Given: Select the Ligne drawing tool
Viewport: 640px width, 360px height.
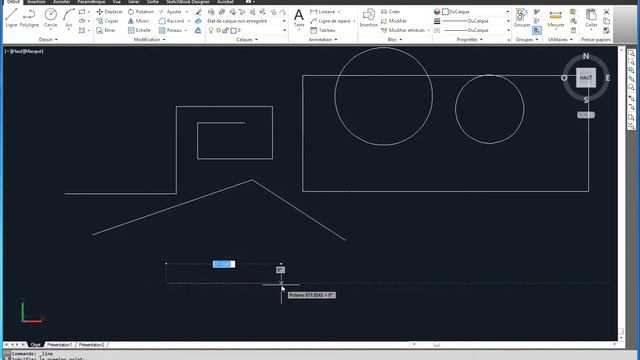Looking at the screenshot, I should (11, 18).
